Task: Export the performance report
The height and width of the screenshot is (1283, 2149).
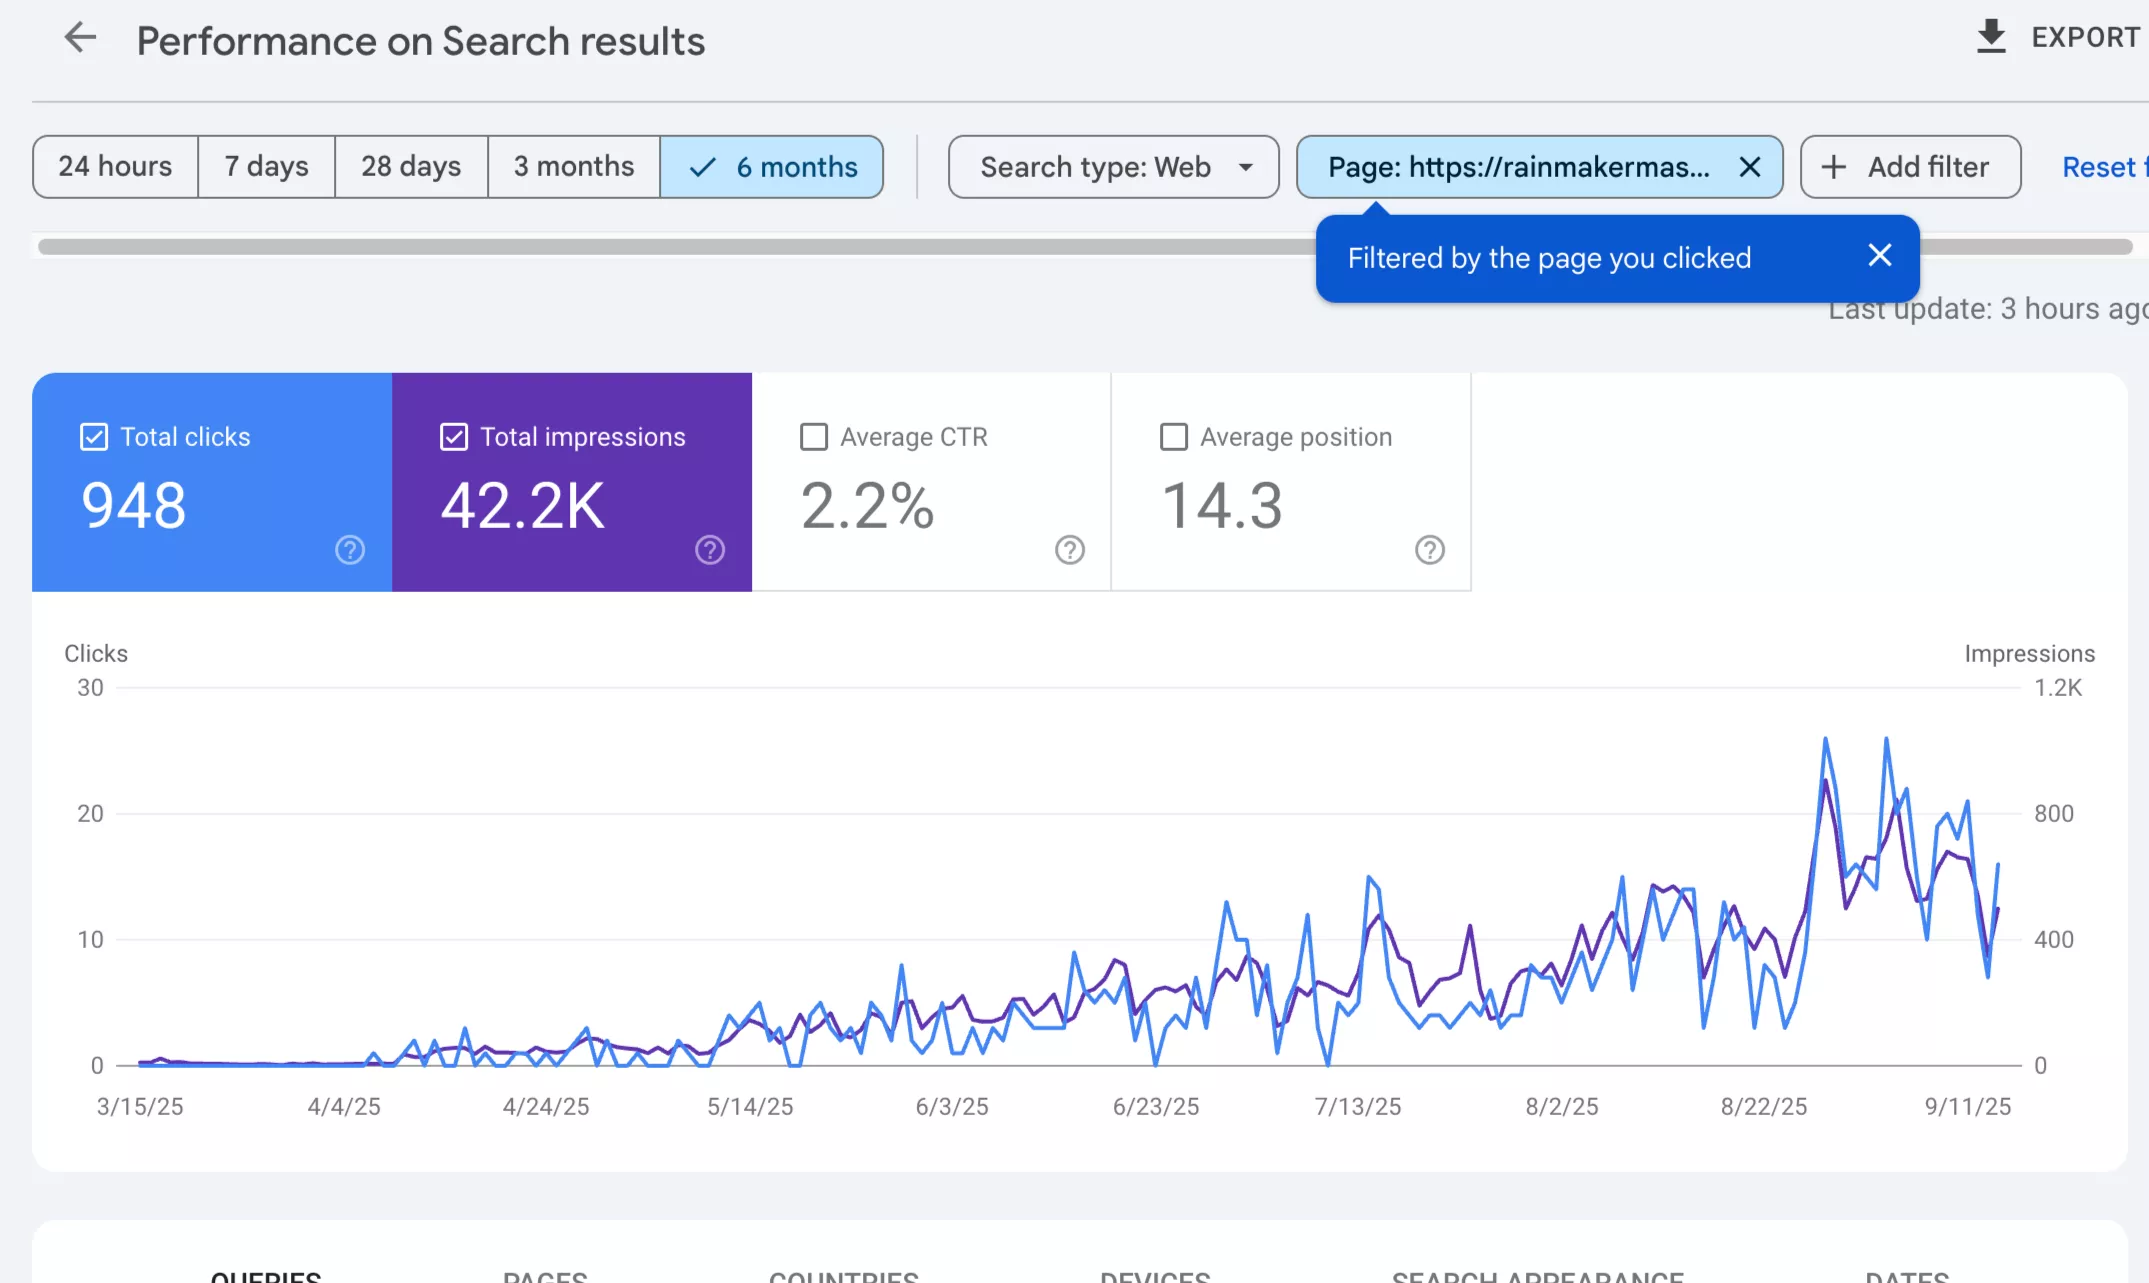Action: click(1991, 37)
